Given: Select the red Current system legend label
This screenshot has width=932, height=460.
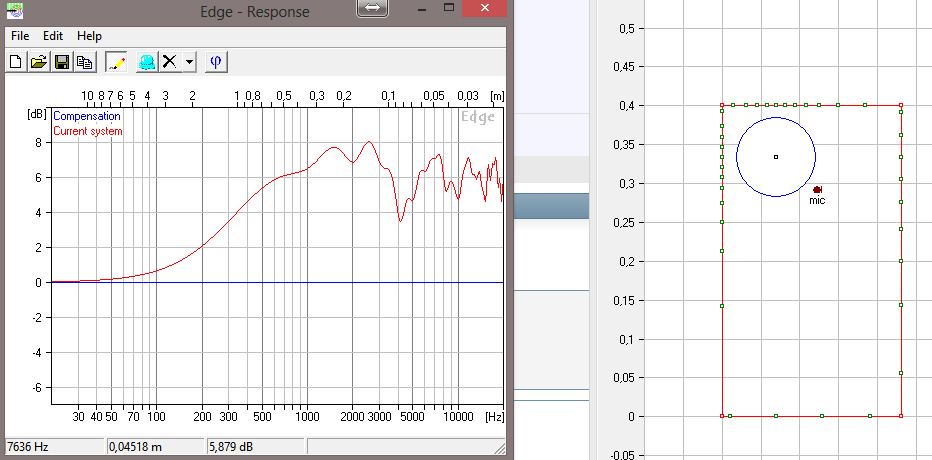Looking at the screenshot, I should (88, 131).
